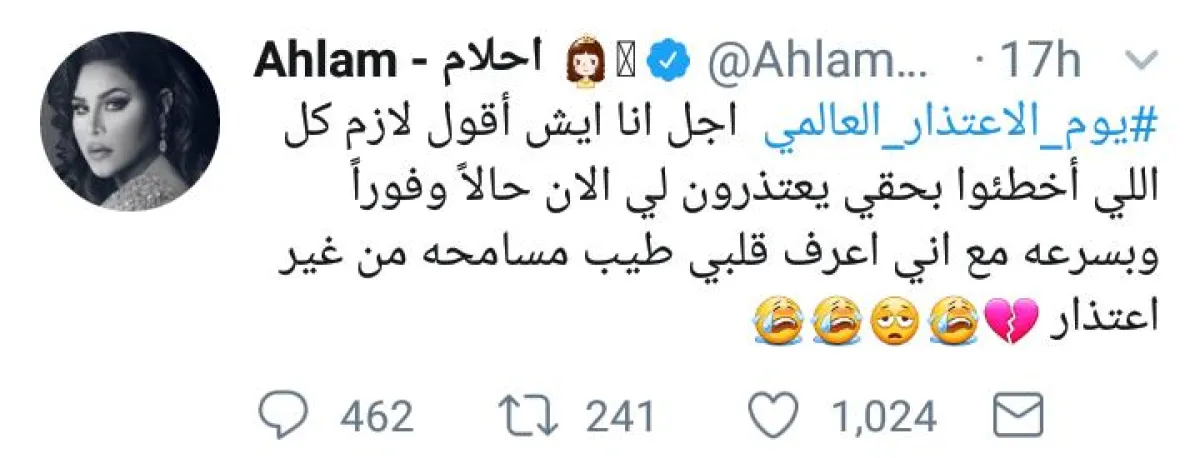
Task: Click the 17h timestamp
Action: (x=1038, y=63)
